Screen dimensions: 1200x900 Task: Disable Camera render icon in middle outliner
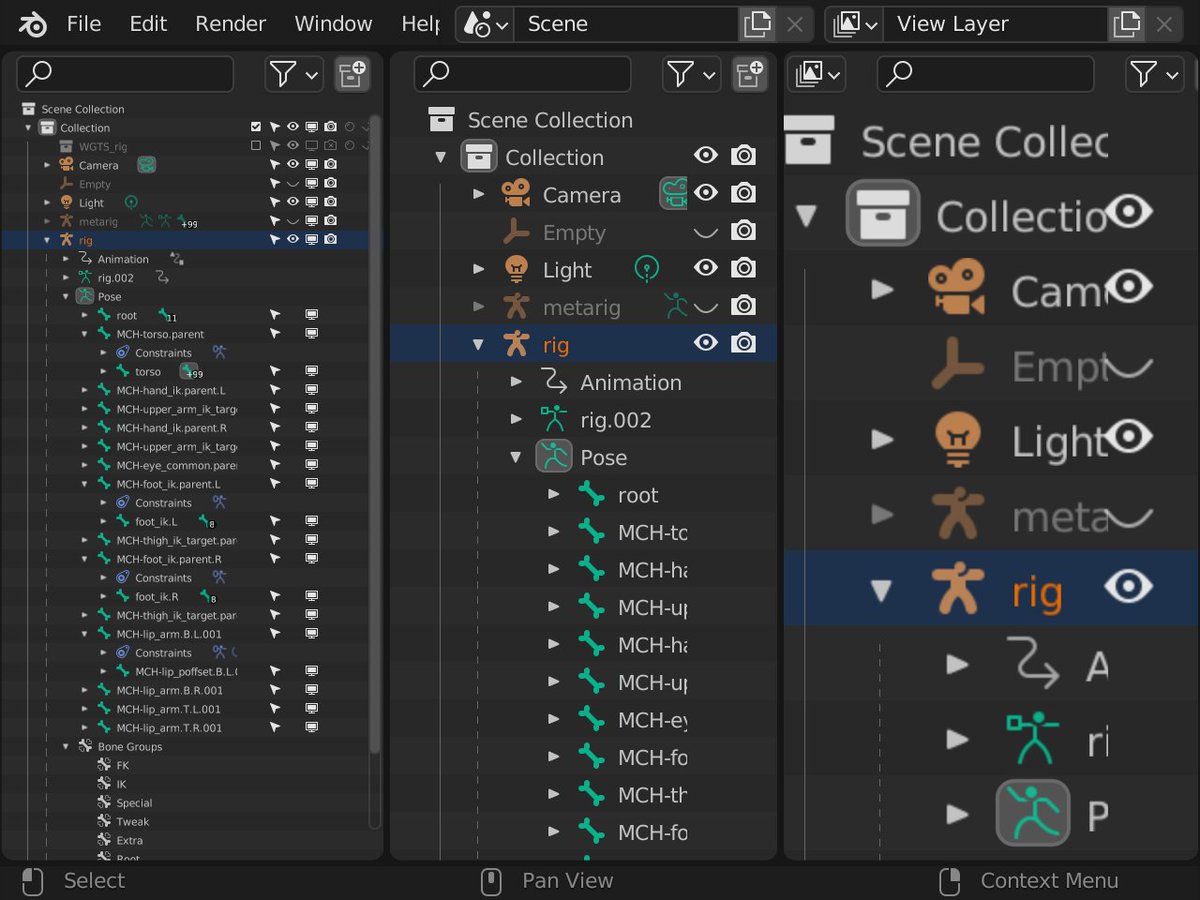point(743,194)
